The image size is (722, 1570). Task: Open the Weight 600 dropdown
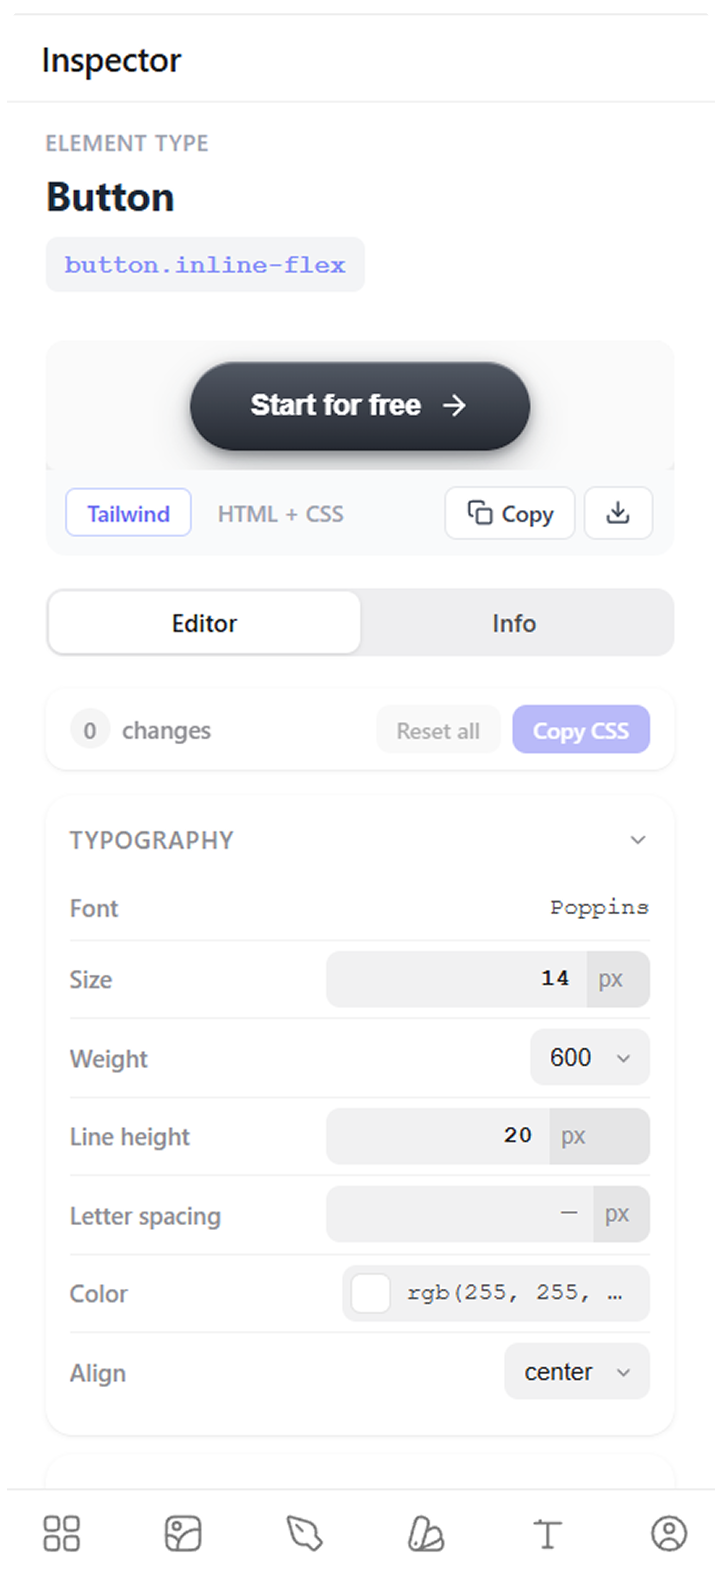coord(590,1057)
